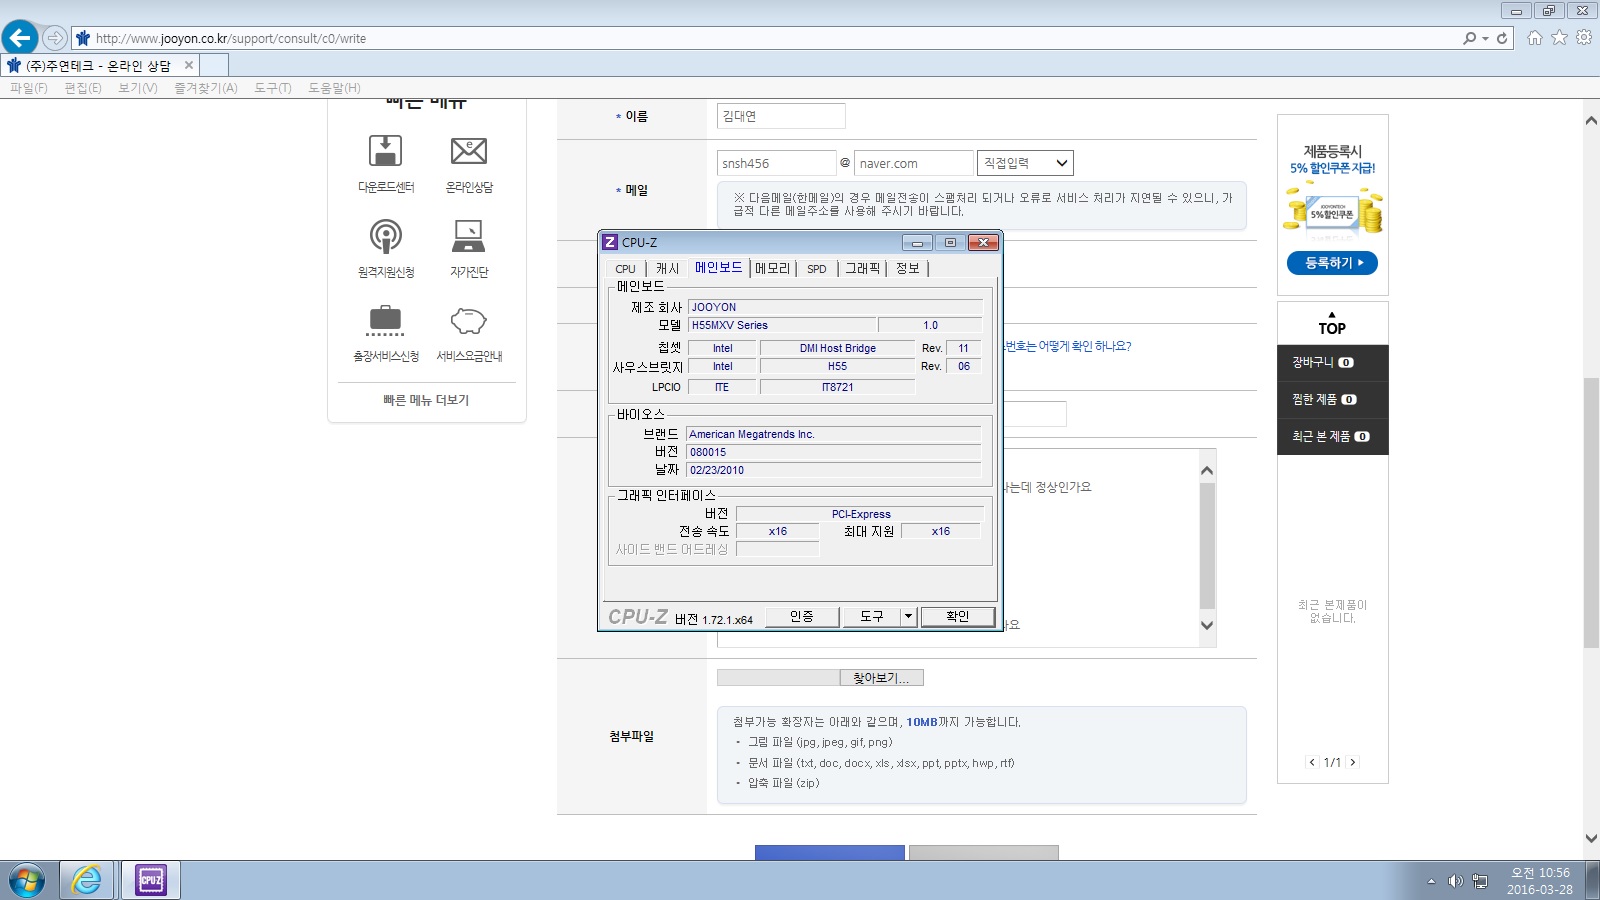This screenshot has width=1600, height=900.
Task: Close the CPU-Z window
Action: 984,243
